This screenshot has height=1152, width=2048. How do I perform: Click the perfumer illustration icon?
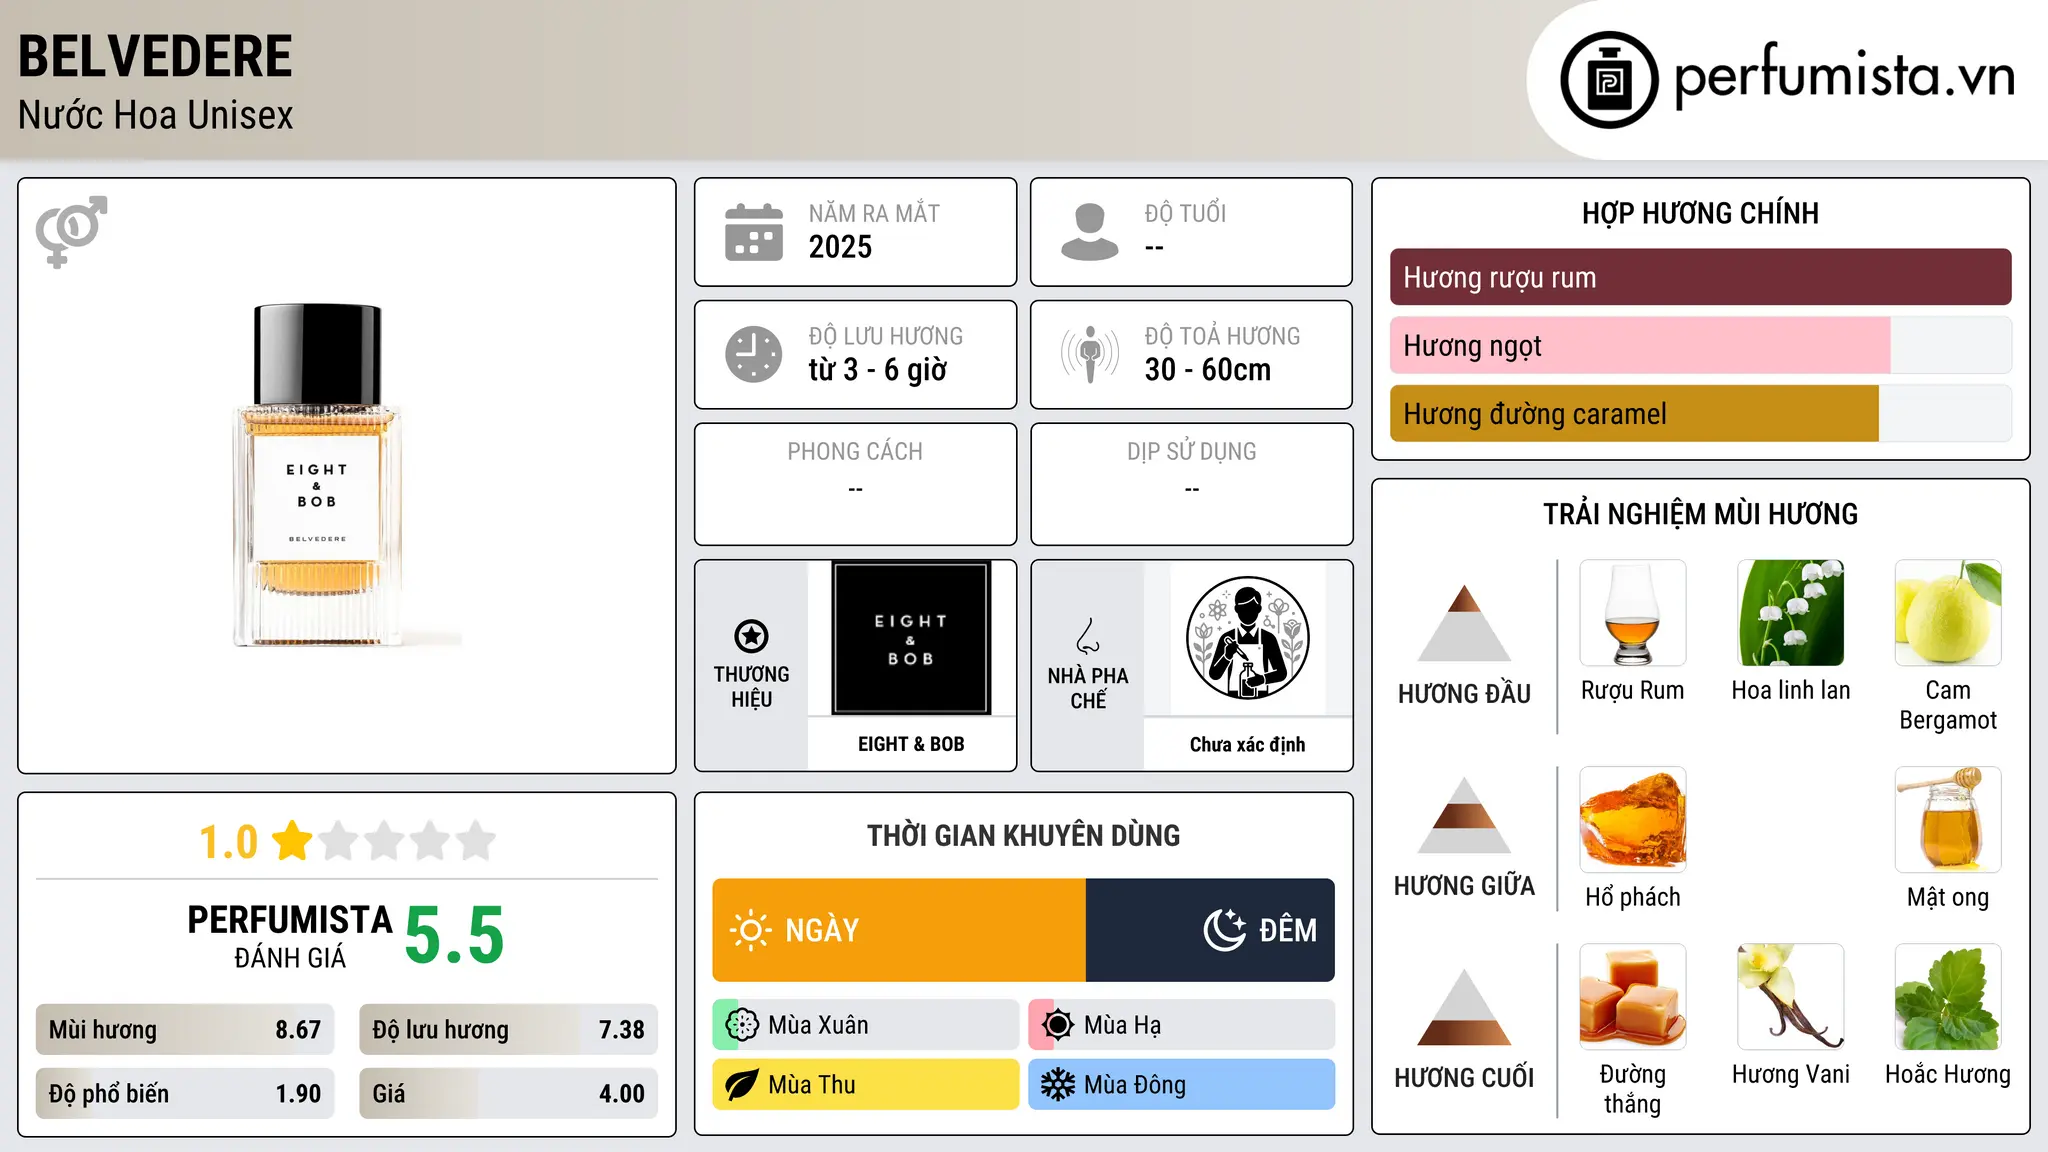[1248, 638]
